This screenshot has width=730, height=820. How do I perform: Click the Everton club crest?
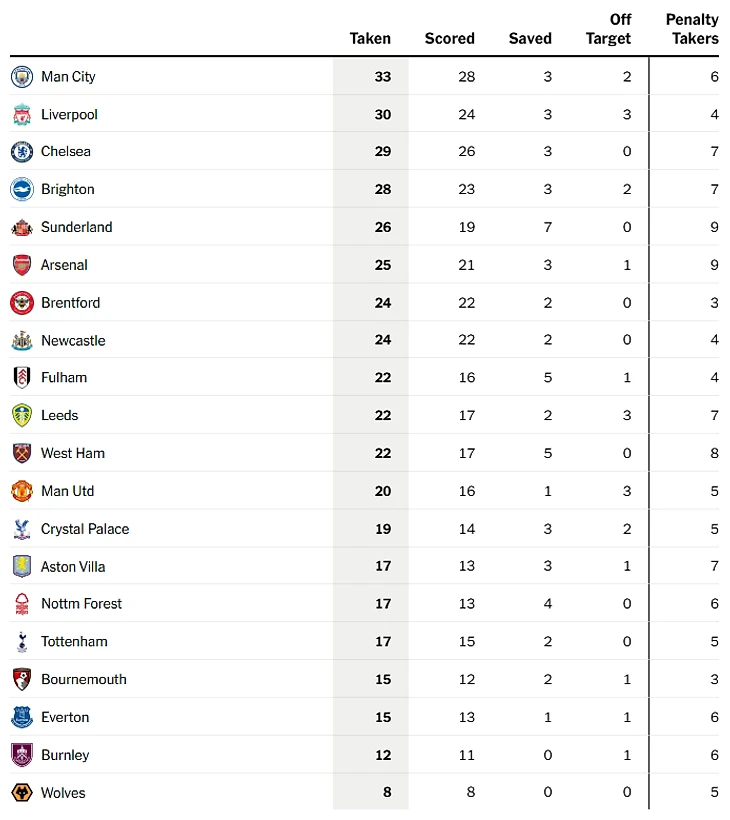tap(22, 717)
